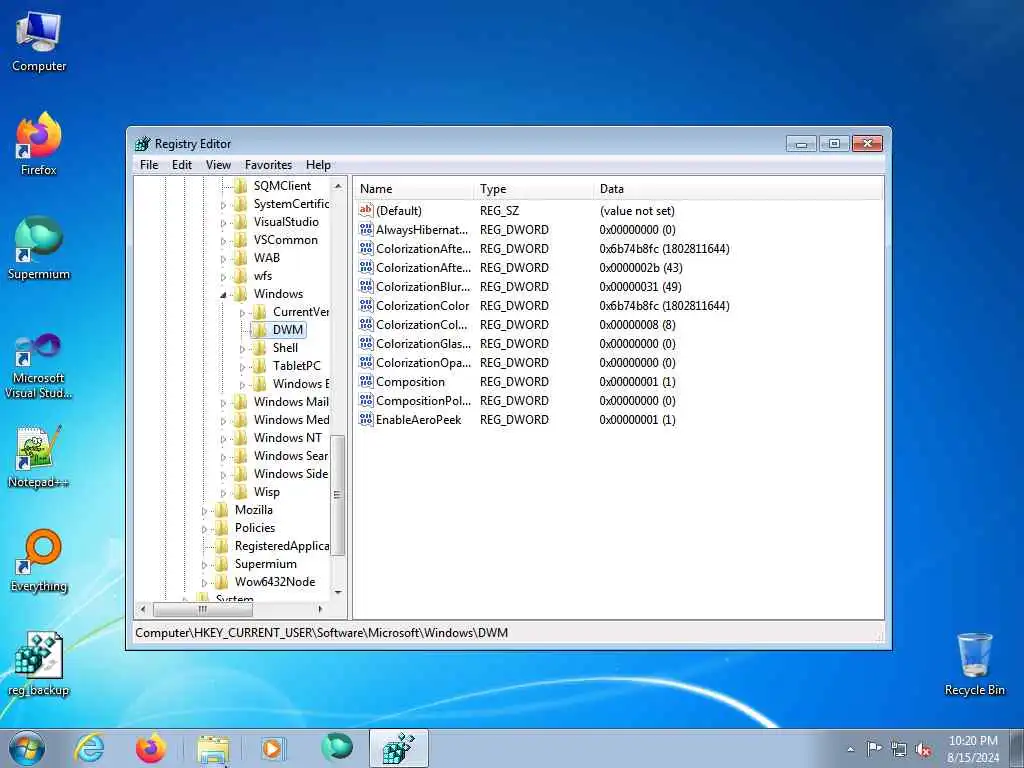Click the tree scroll down arrow

click(338, 592)
